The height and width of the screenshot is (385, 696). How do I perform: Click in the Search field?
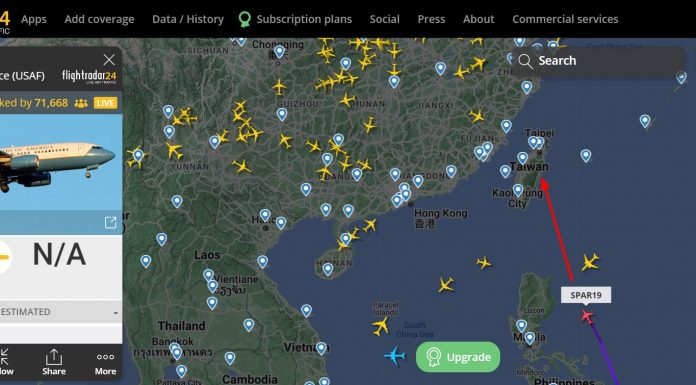(x=597, y=61)
